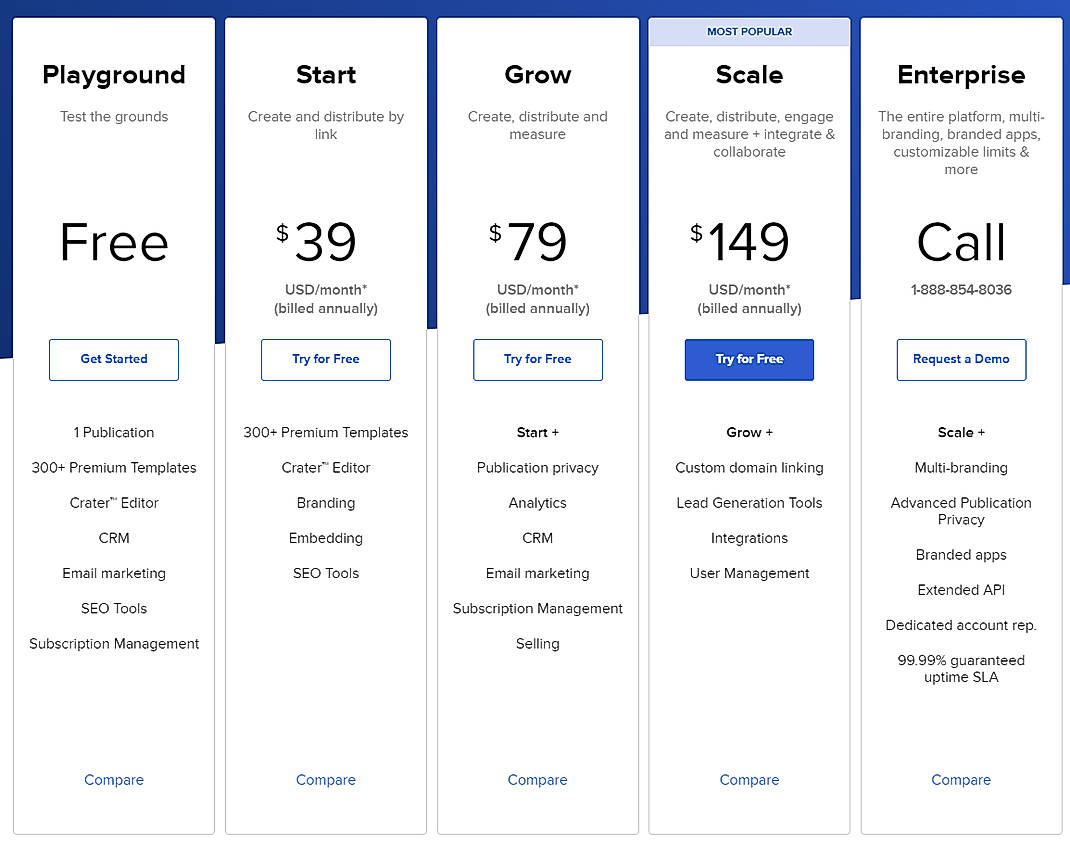1070x844 pixels.
Task: Select the Playground plan title
Action: (x=113, y=74)
